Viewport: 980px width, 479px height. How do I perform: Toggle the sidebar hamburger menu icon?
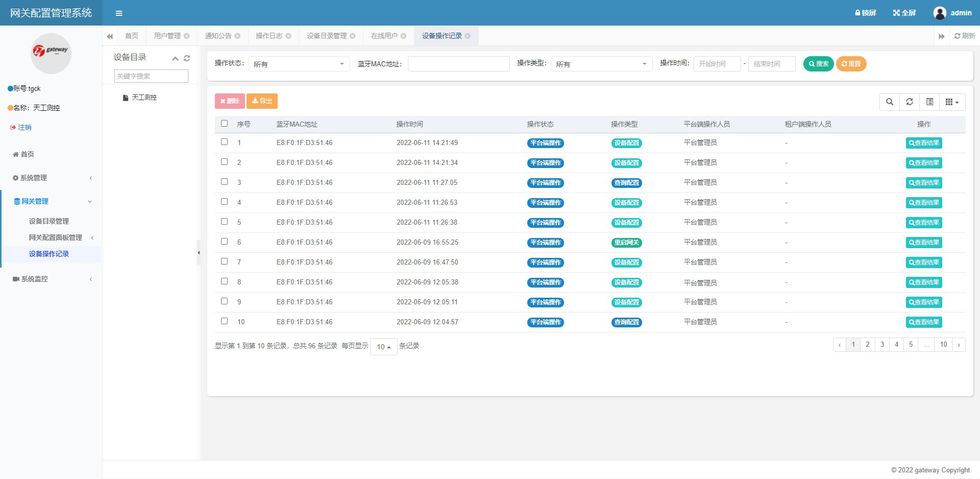[119, 13]
